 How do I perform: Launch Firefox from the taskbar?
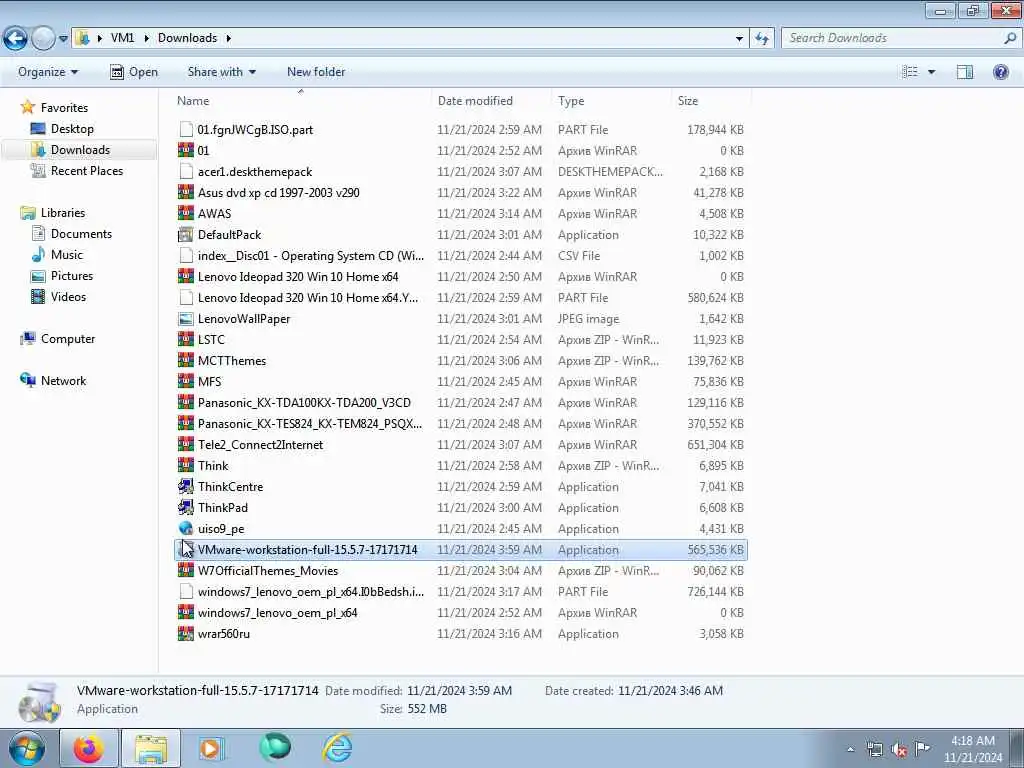point(88,748)
